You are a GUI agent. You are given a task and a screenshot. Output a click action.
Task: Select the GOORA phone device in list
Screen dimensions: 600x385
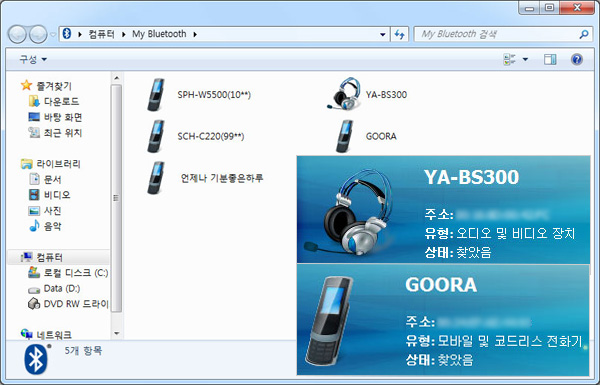point(366,136)
